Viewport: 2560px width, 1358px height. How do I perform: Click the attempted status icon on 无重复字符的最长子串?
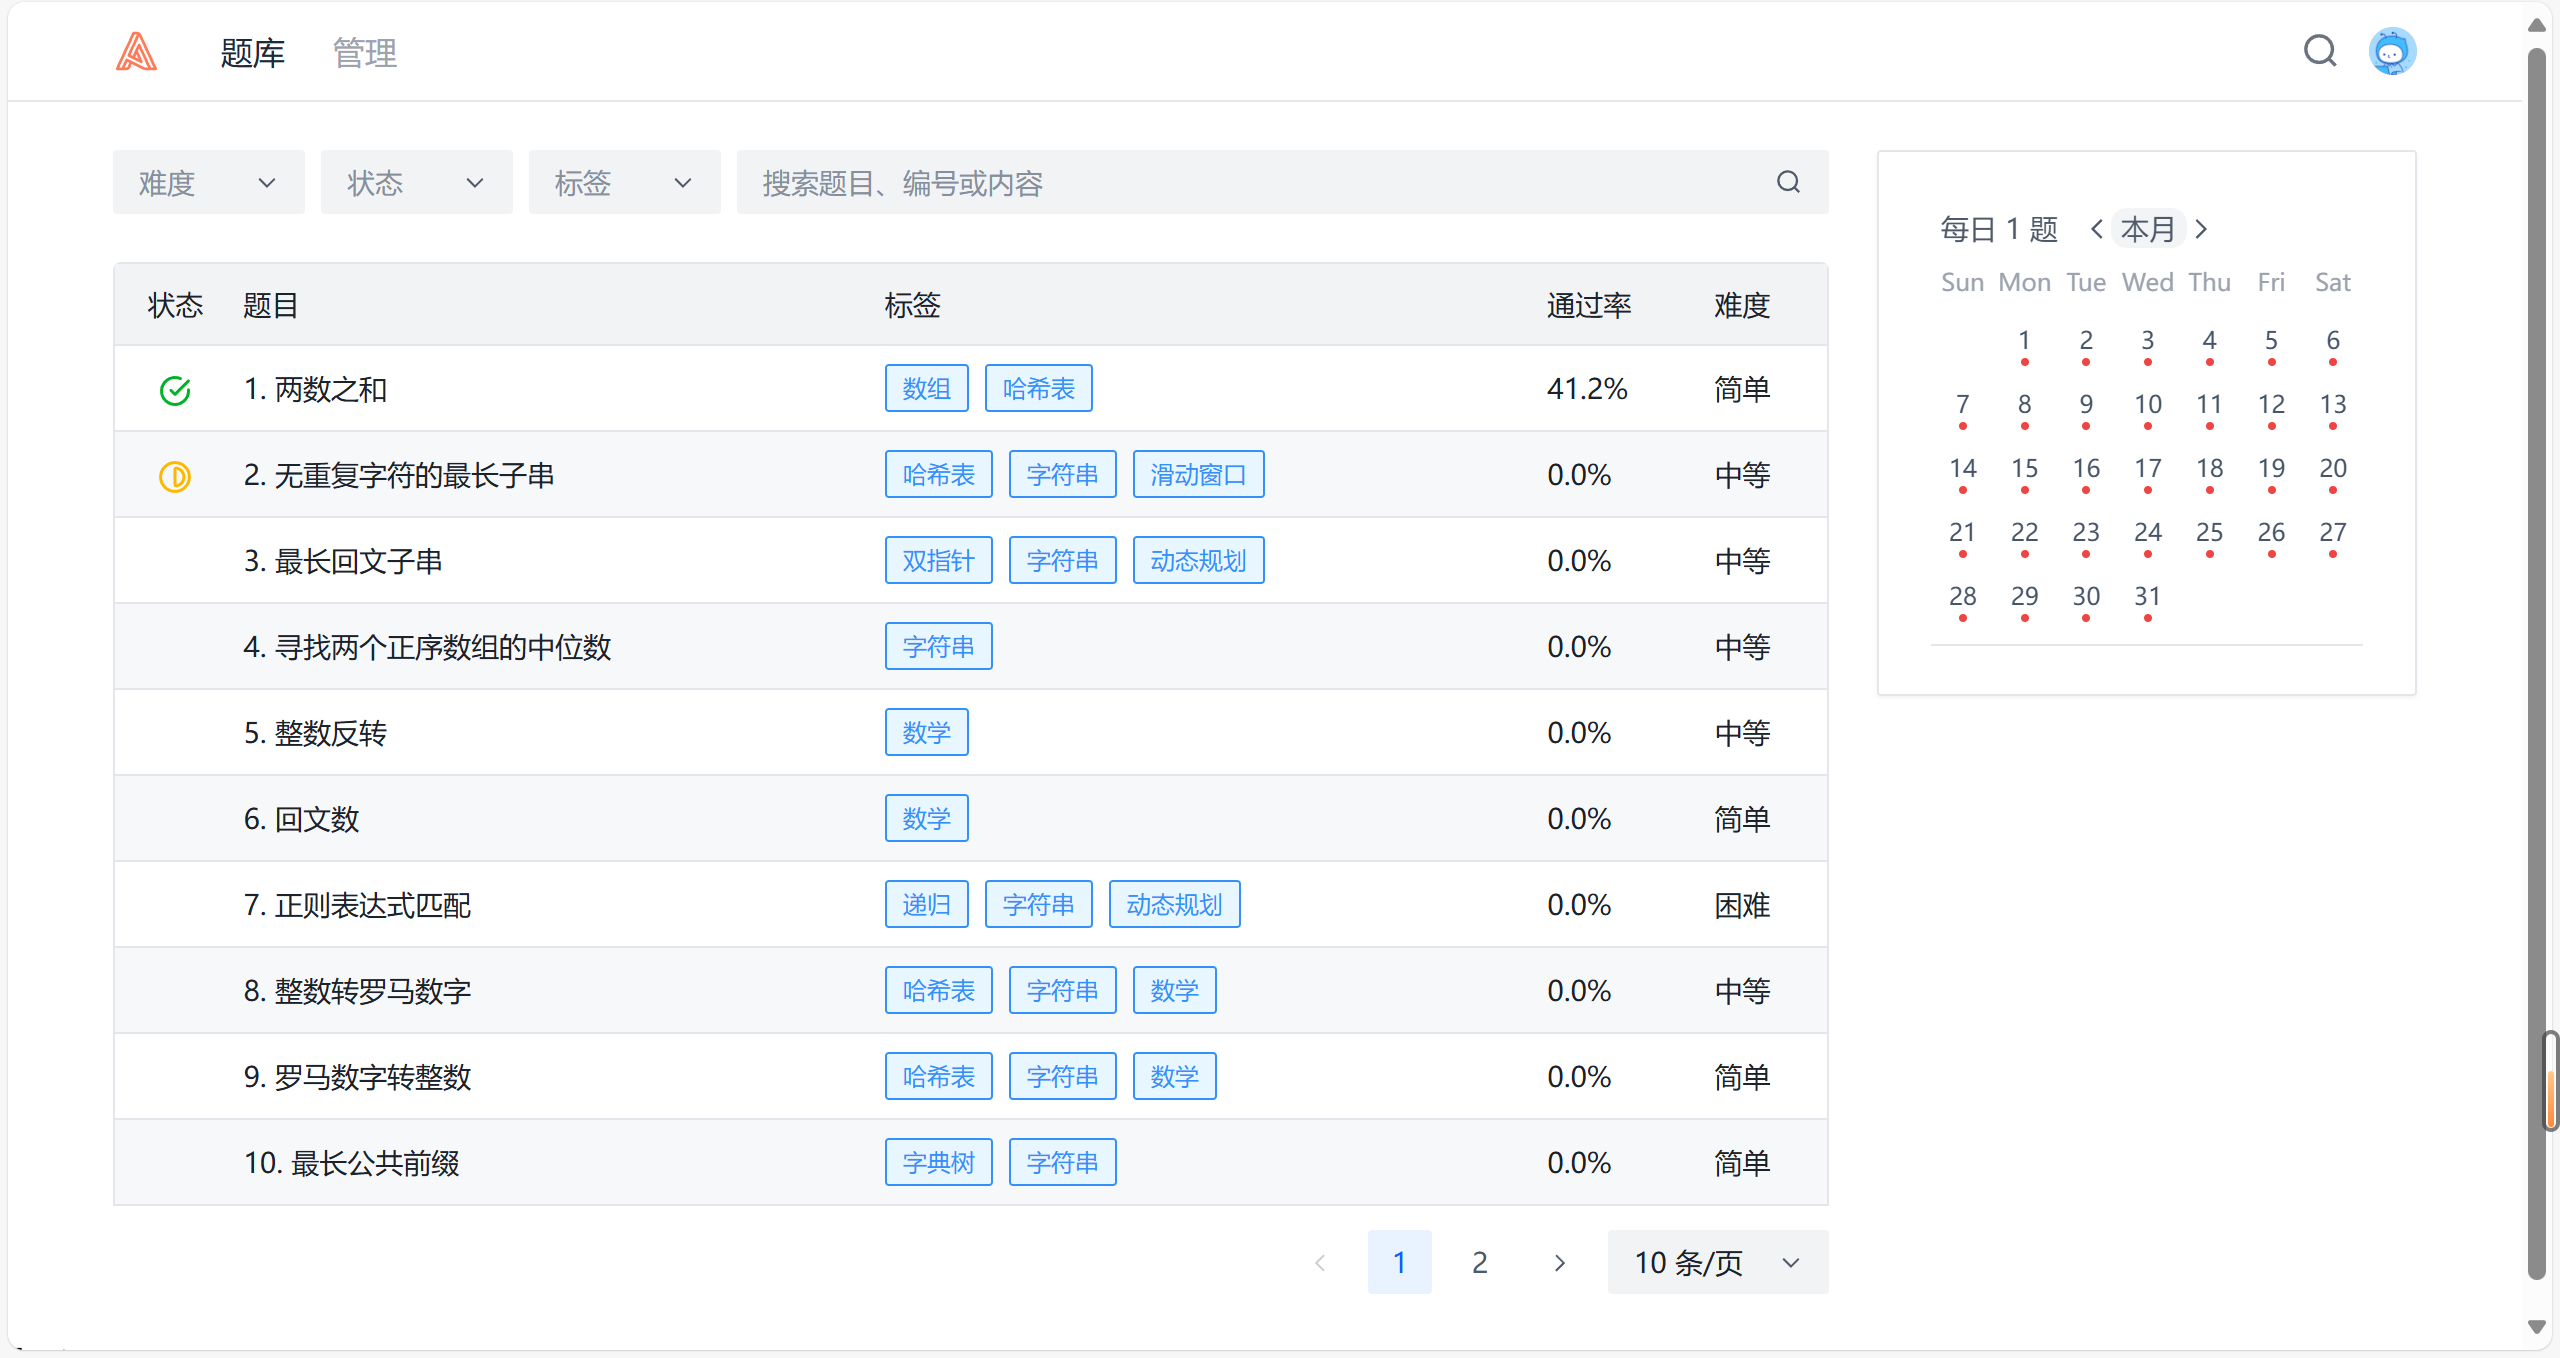175,476
